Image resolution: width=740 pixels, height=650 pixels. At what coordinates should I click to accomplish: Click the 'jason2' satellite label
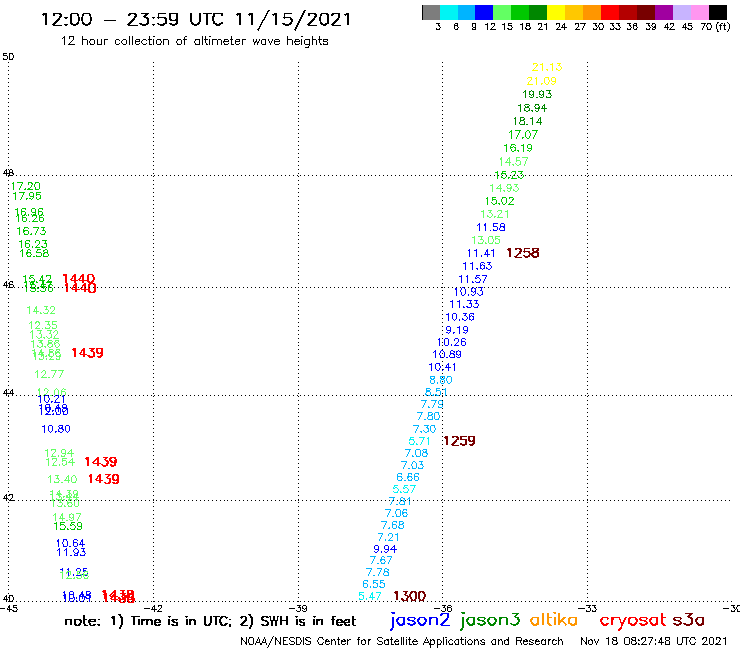pos(420,620)
